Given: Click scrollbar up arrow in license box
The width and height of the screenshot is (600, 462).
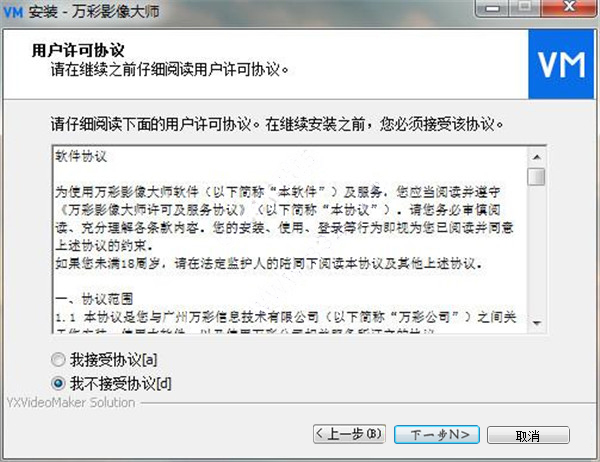Looking at the screenshot, I should 536,157.
